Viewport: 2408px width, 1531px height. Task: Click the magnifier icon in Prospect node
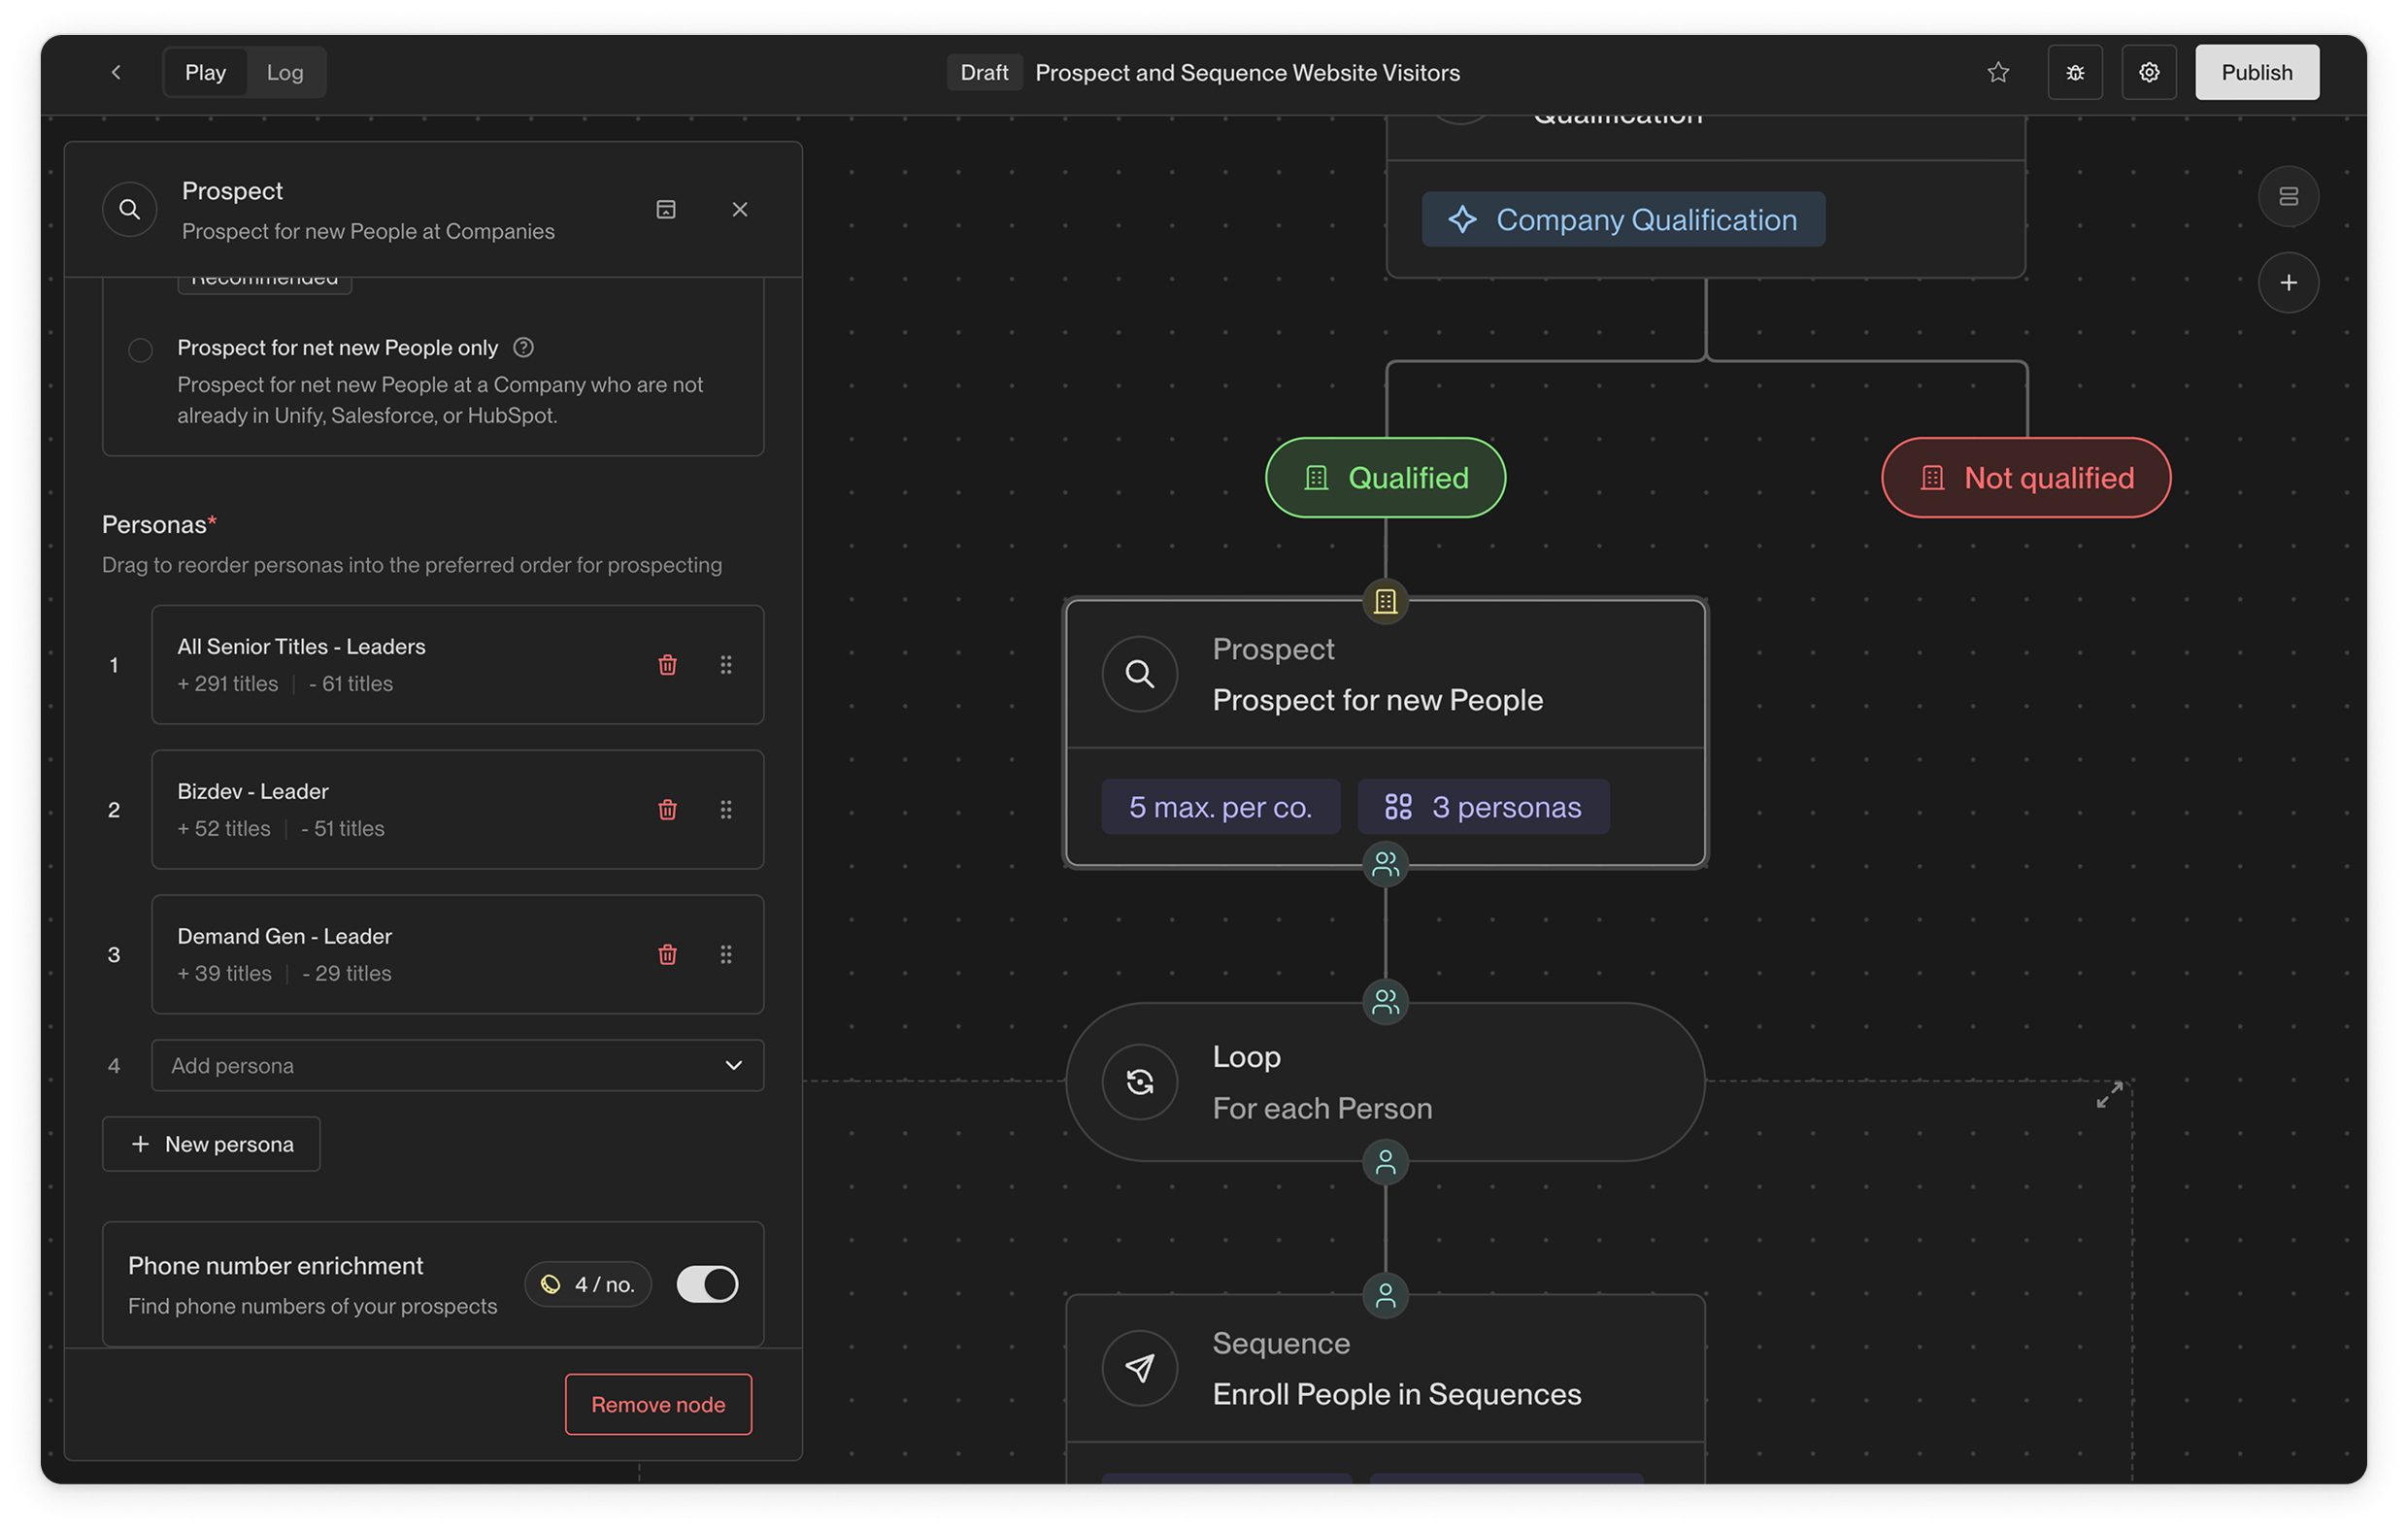point(1140,674)
